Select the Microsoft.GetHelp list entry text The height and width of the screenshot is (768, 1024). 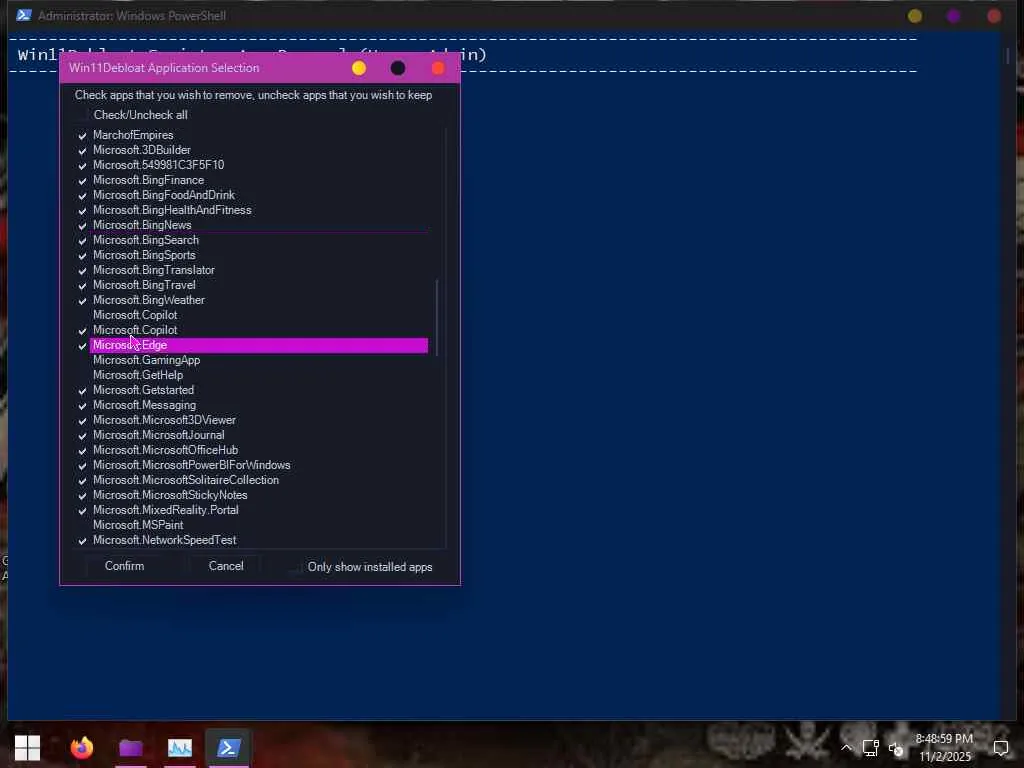(x=138, y=375)
